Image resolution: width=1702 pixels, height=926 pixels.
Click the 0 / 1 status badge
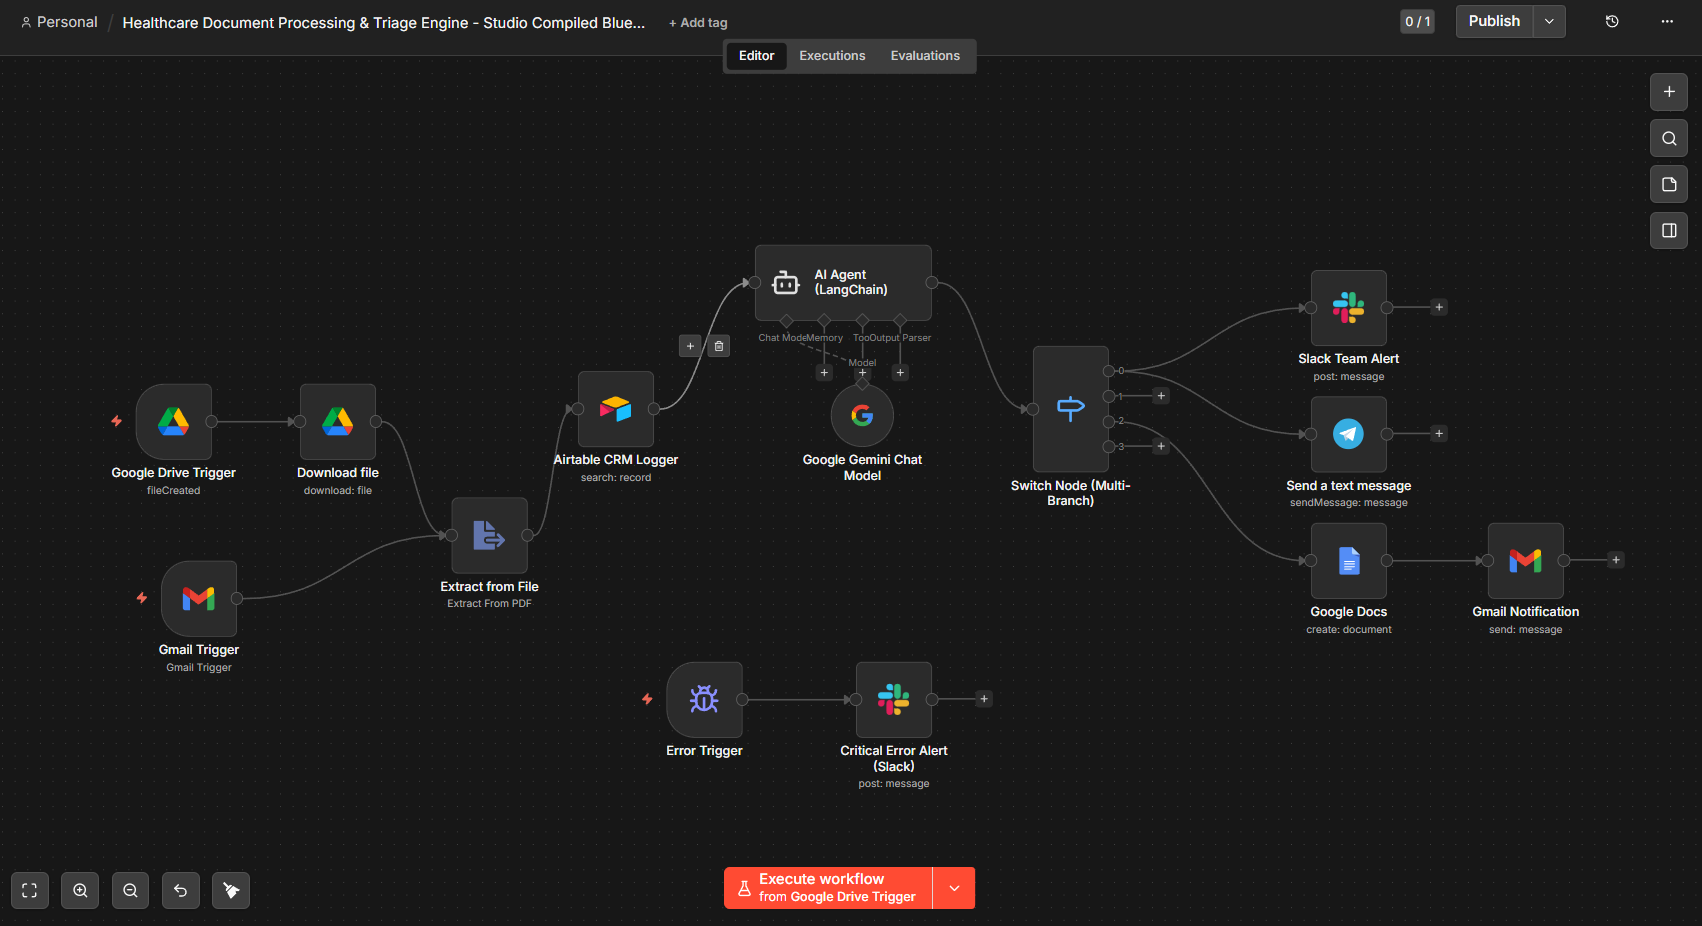pyautogui.click(x=1417, y=21)
